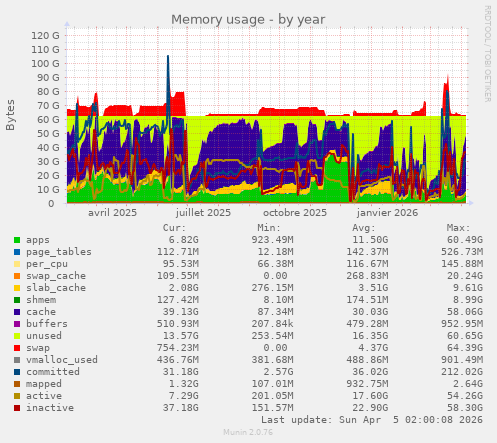497x443 pixels.
Task: Select the 'cache' legend label
Action: tap(41, 312)
